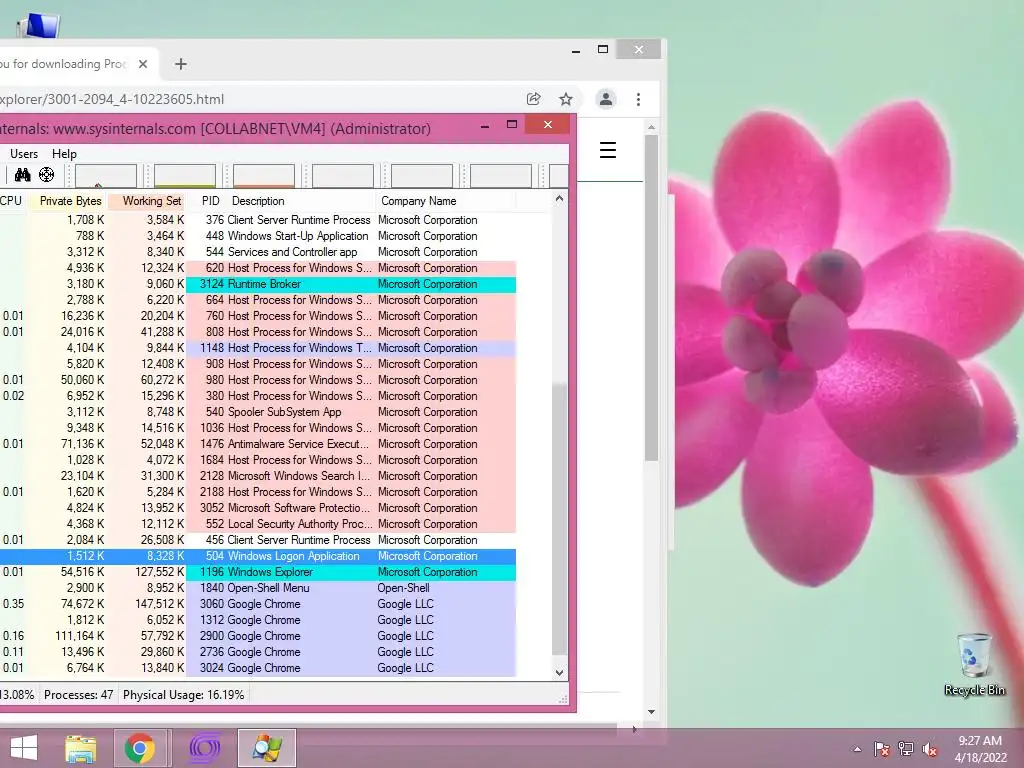Select Windows Start-Up Application row
The height and width of the screenshot is (768, 1024).
(x=258, y=236)
